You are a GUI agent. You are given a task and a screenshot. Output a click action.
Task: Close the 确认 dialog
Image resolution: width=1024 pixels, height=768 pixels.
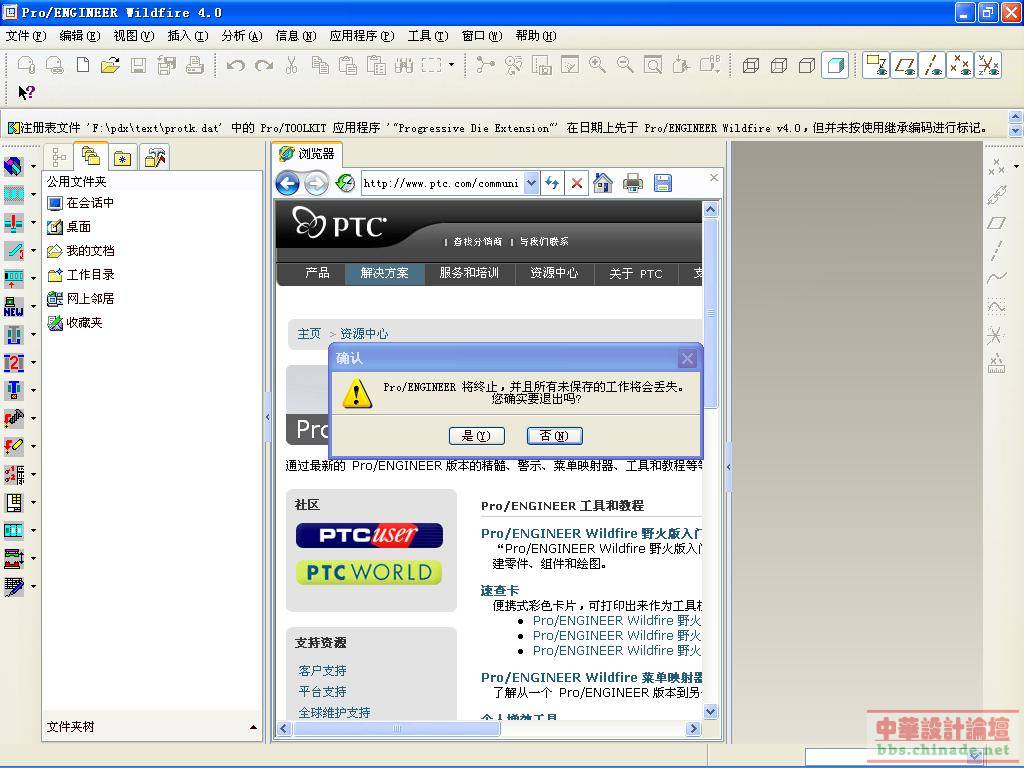687,359
